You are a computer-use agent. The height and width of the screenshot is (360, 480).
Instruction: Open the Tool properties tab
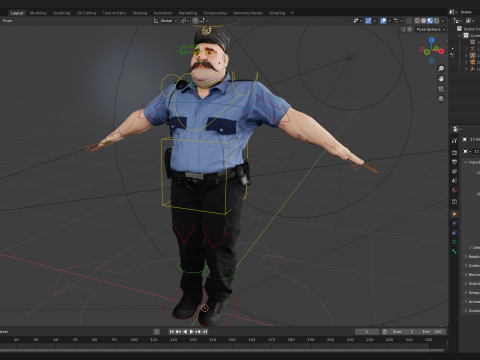[x=454, y=141]
